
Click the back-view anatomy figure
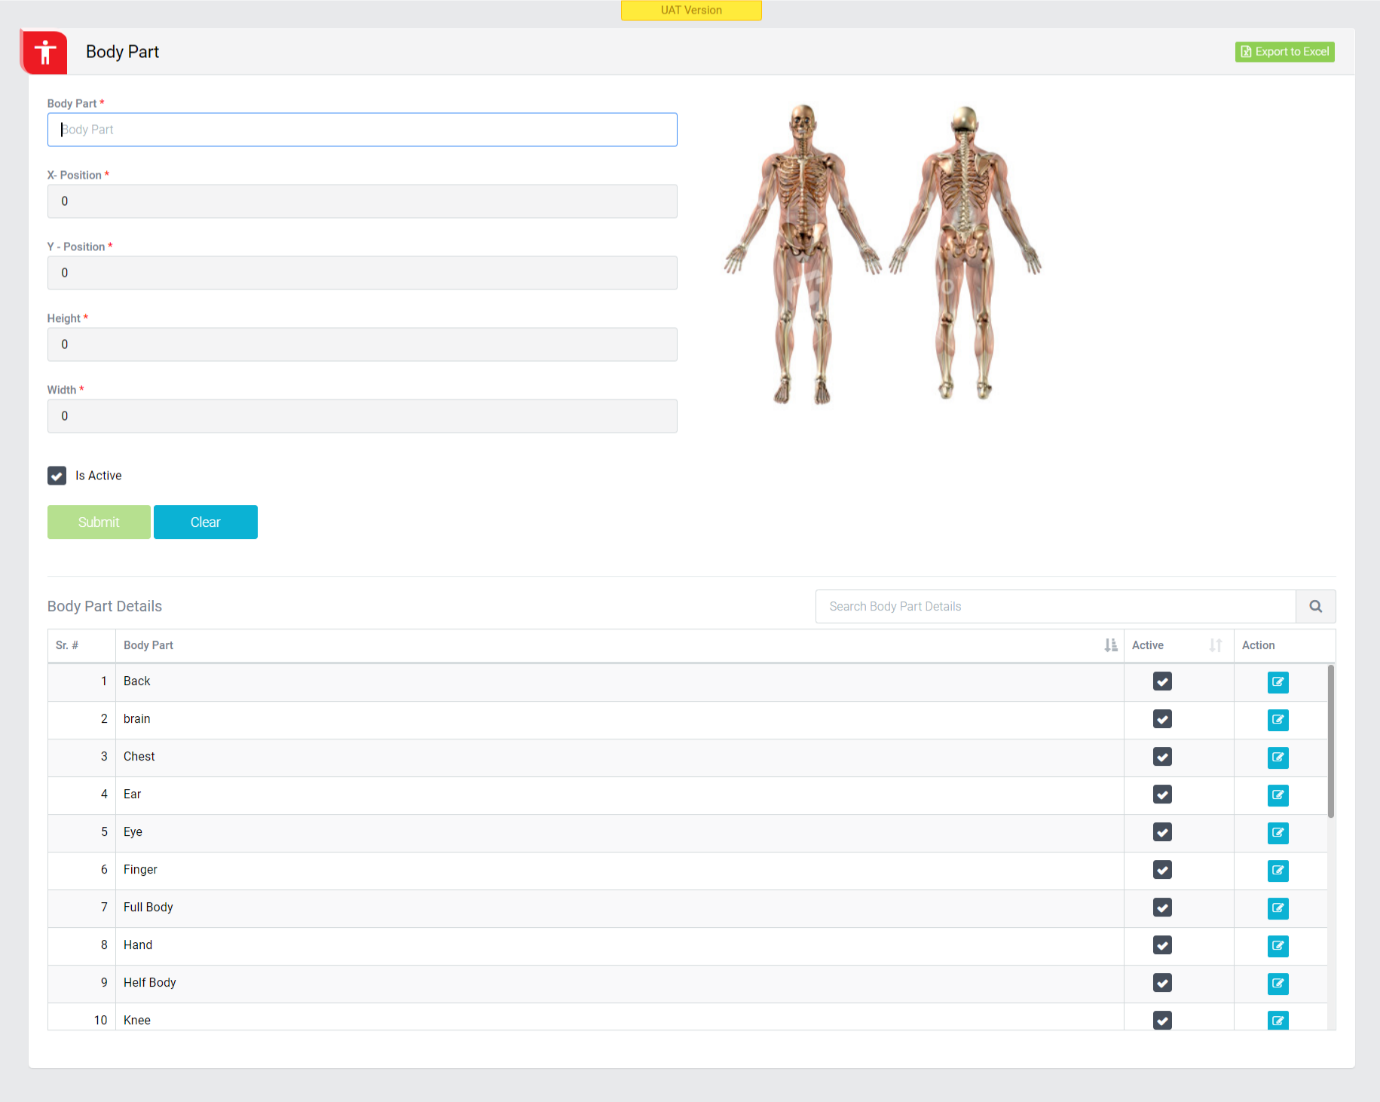(965, 254)
